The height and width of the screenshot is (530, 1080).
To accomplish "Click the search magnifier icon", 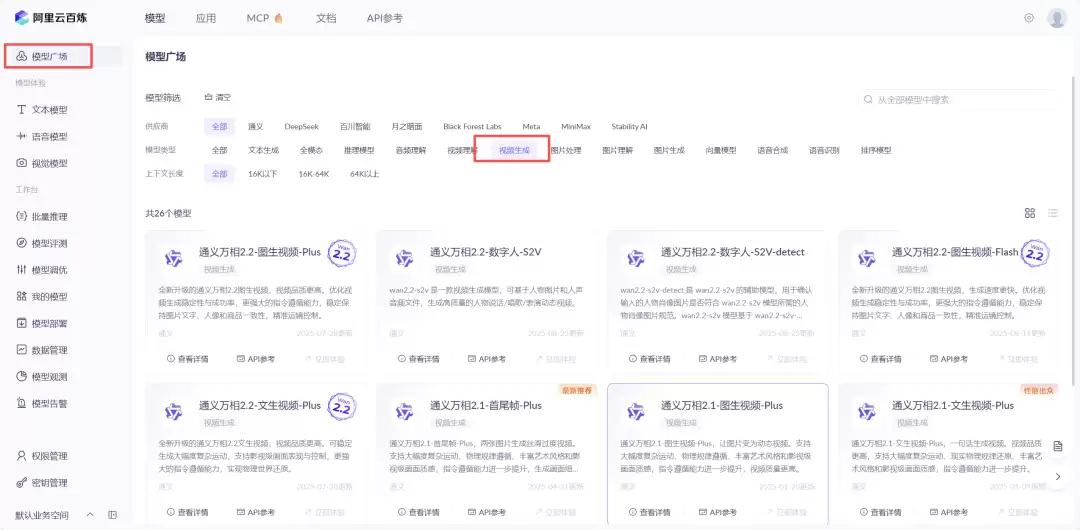I will coord(868,100).
